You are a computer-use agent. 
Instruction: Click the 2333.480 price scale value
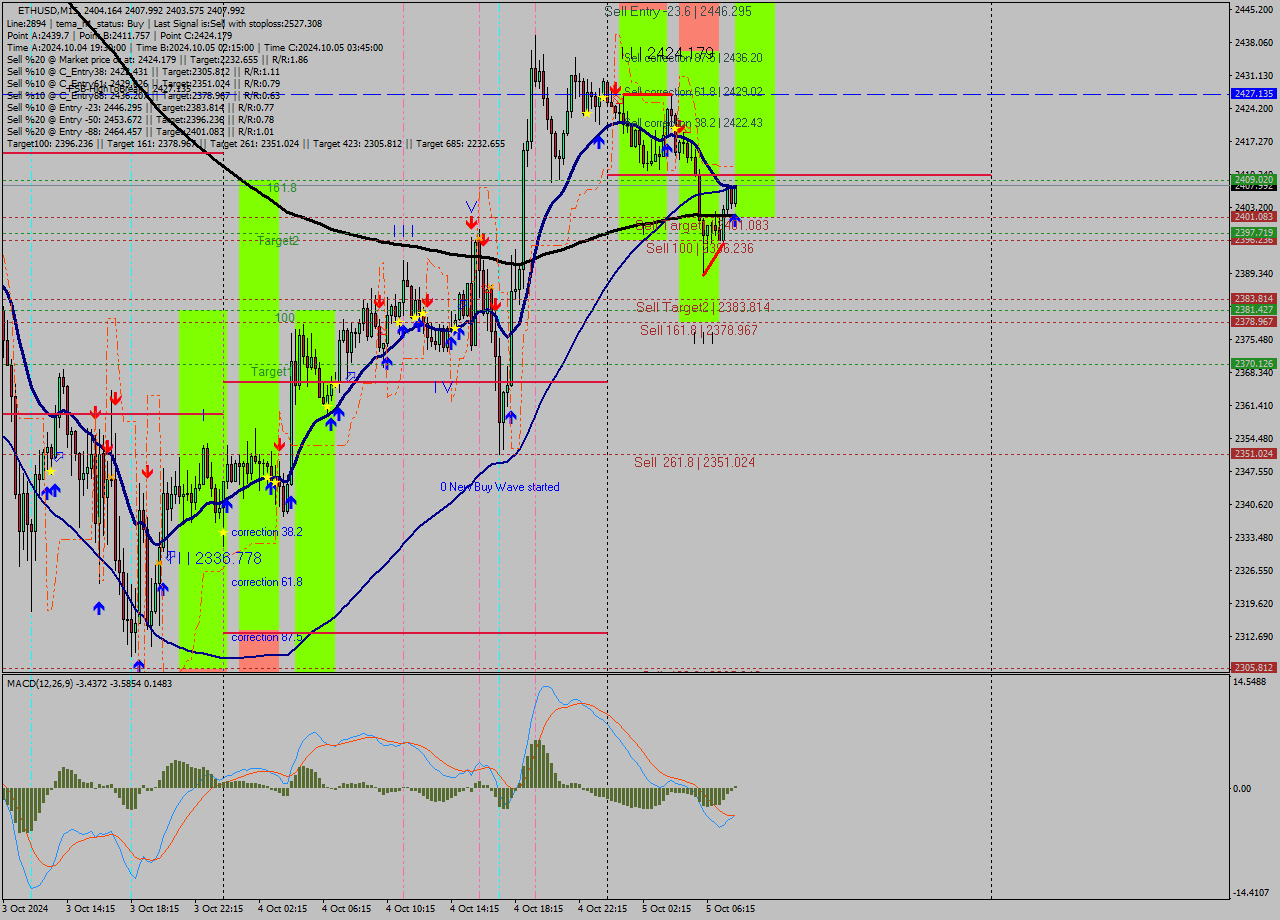pyautogui.click(x=1253, y=537)
